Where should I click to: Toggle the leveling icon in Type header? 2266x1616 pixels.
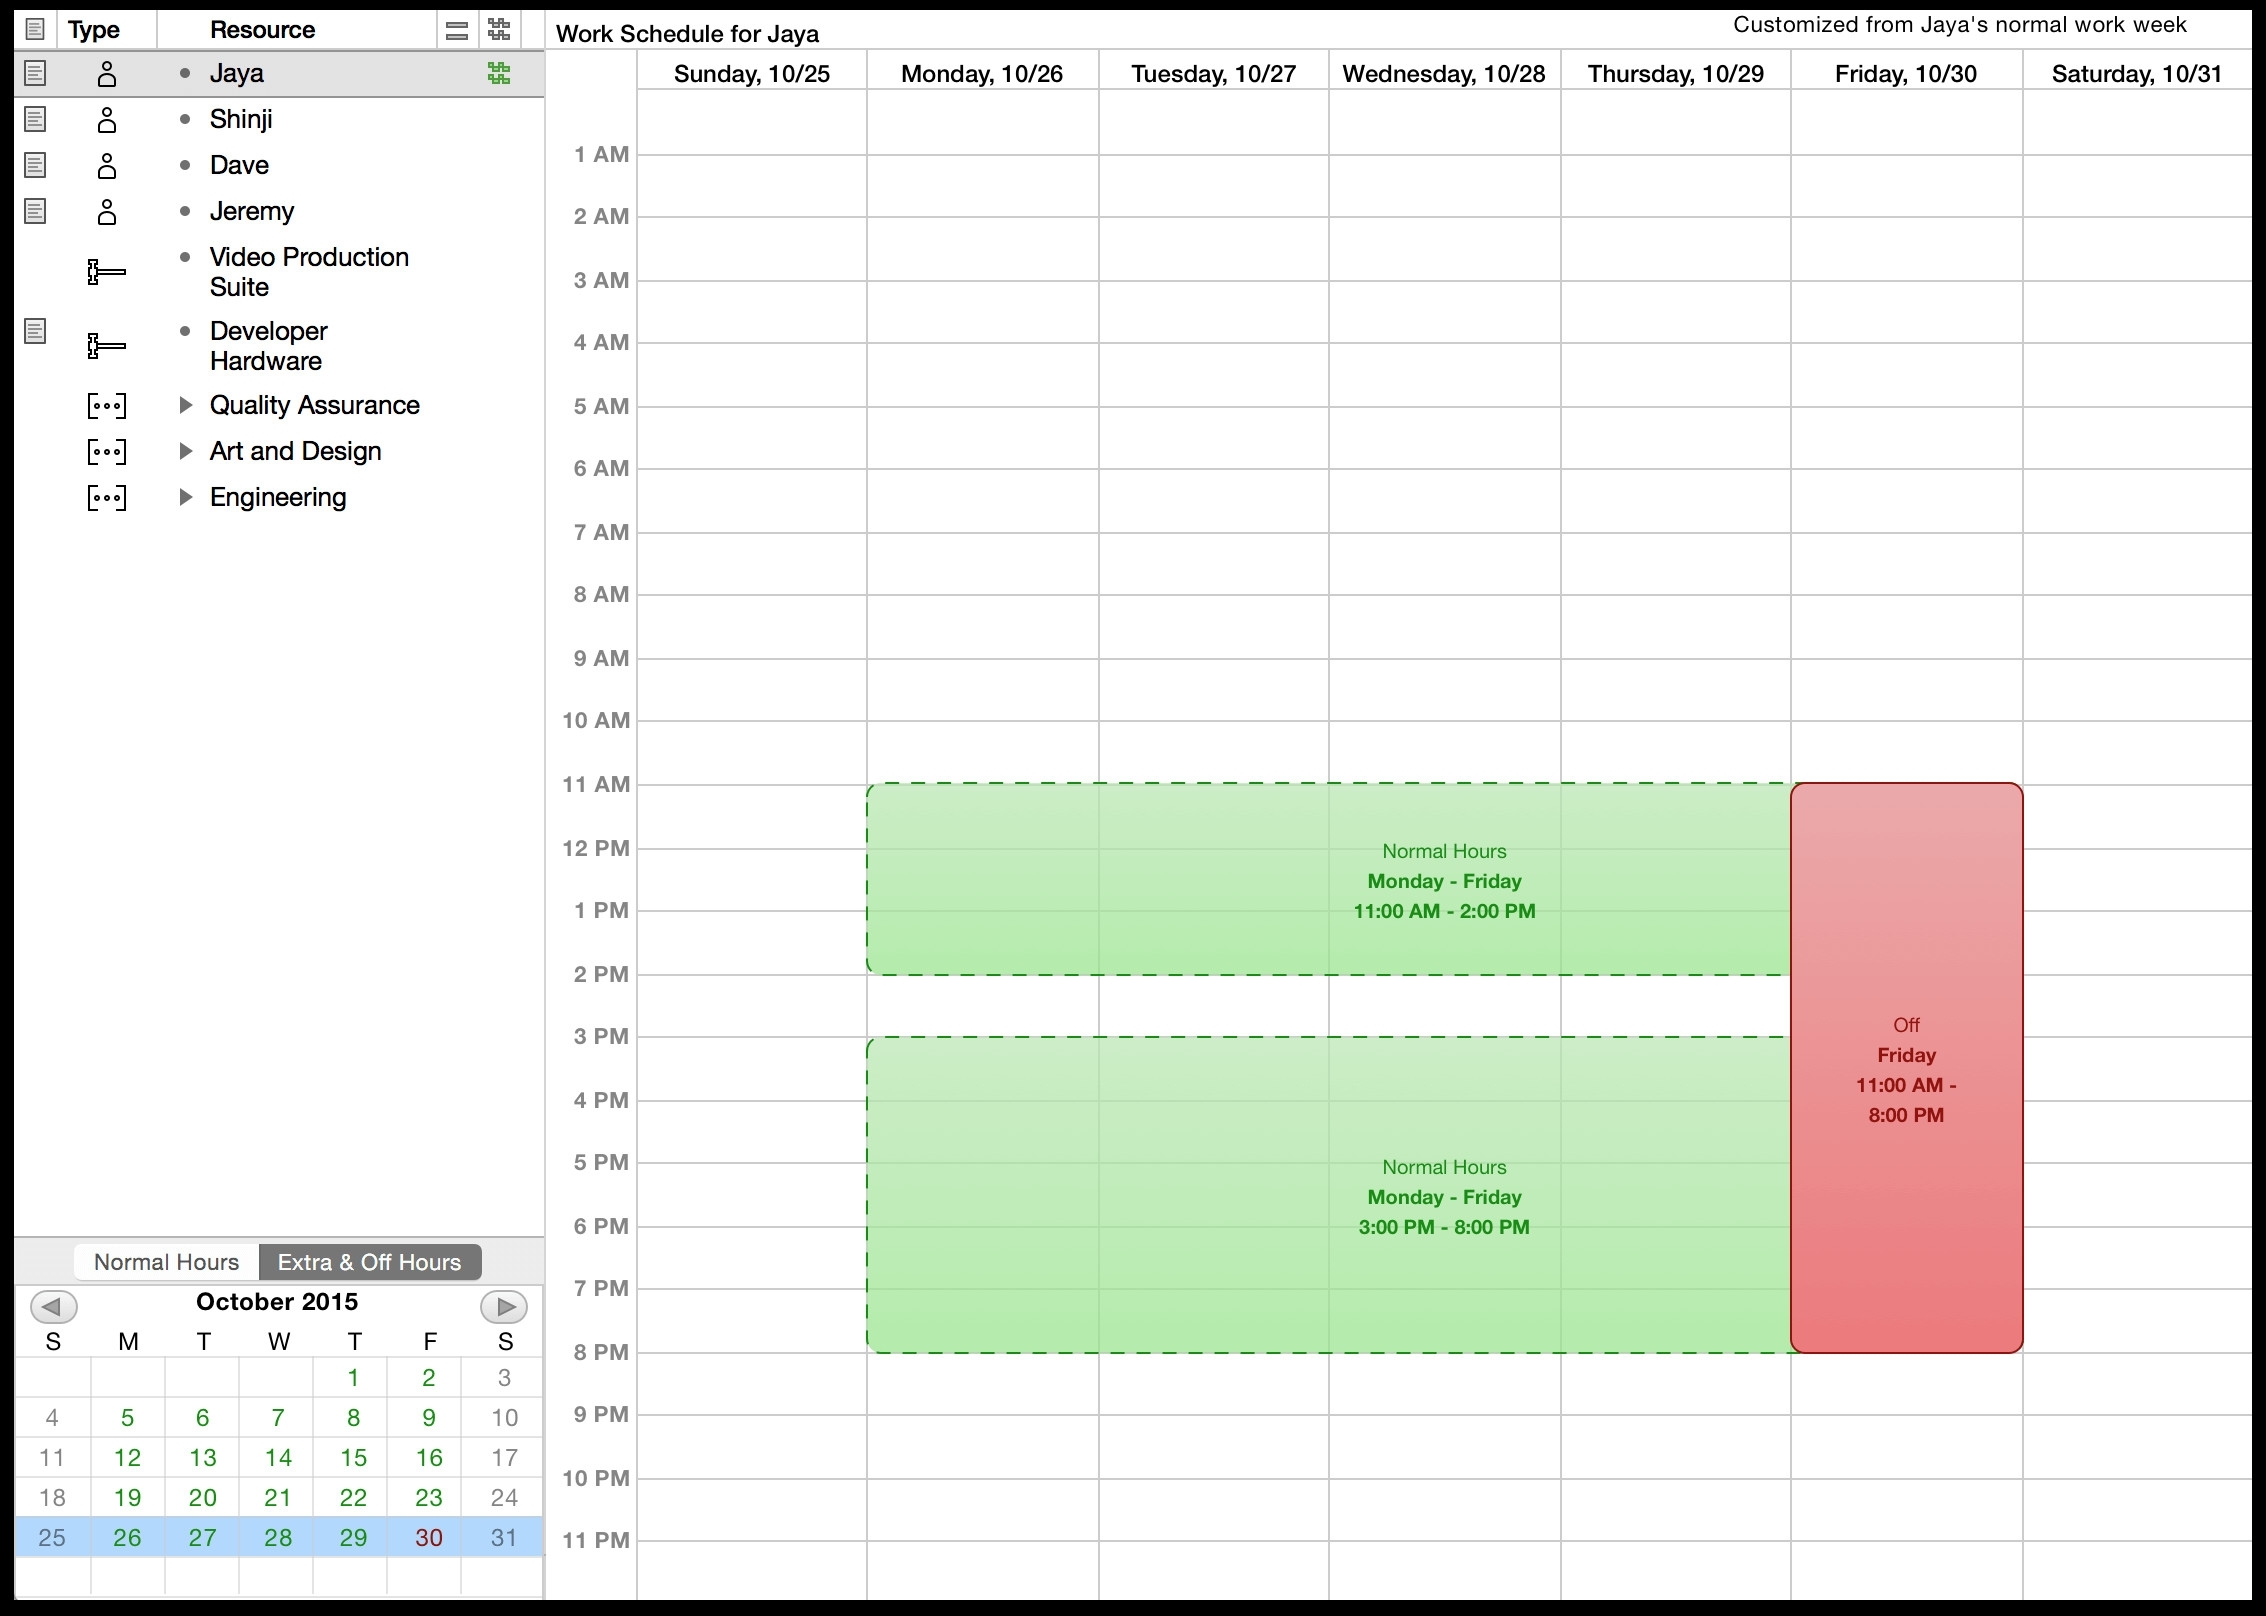point(495,33)
